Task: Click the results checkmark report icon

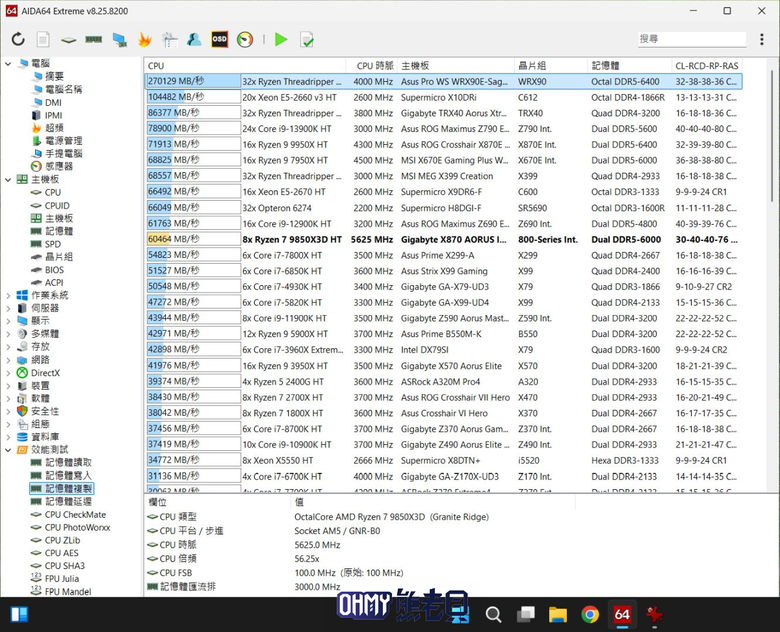Action: (307, 39)
